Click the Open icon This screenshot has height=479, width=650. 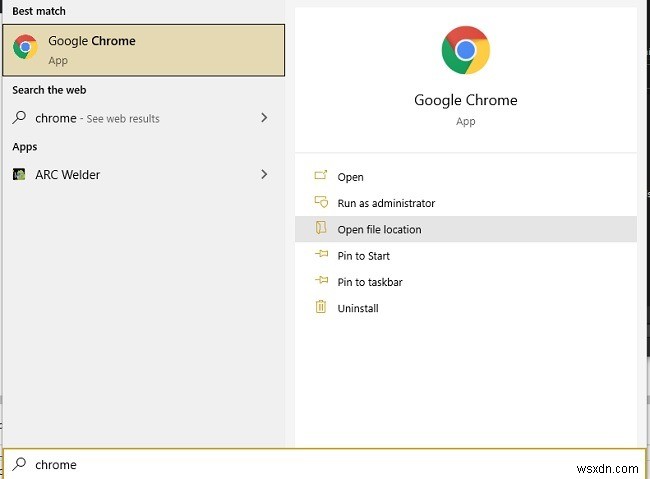click(x=321, y=175)
